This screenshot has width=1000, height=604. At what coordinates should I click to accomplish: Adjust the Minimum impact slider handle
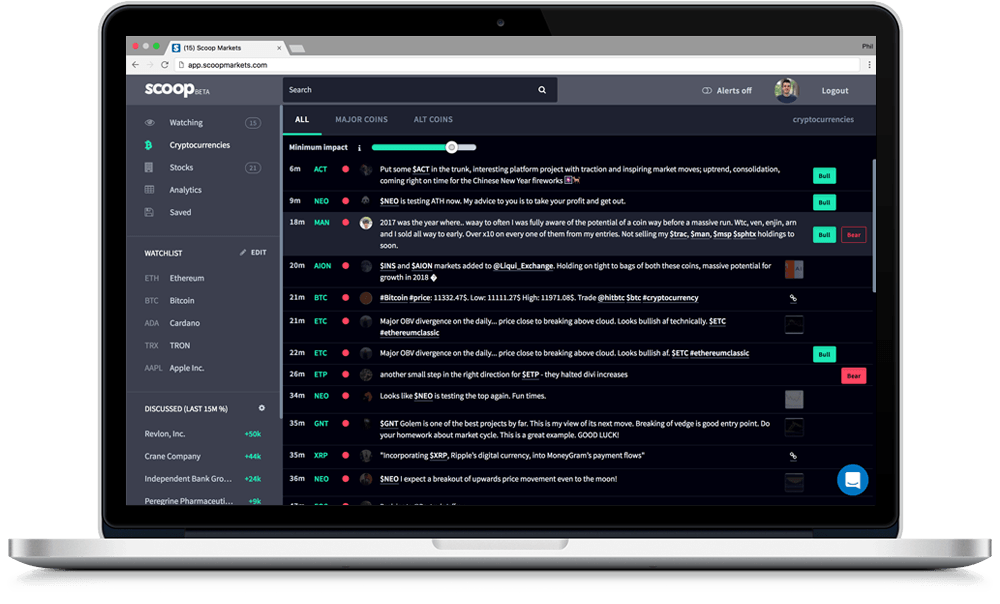[x=452, y=147]
